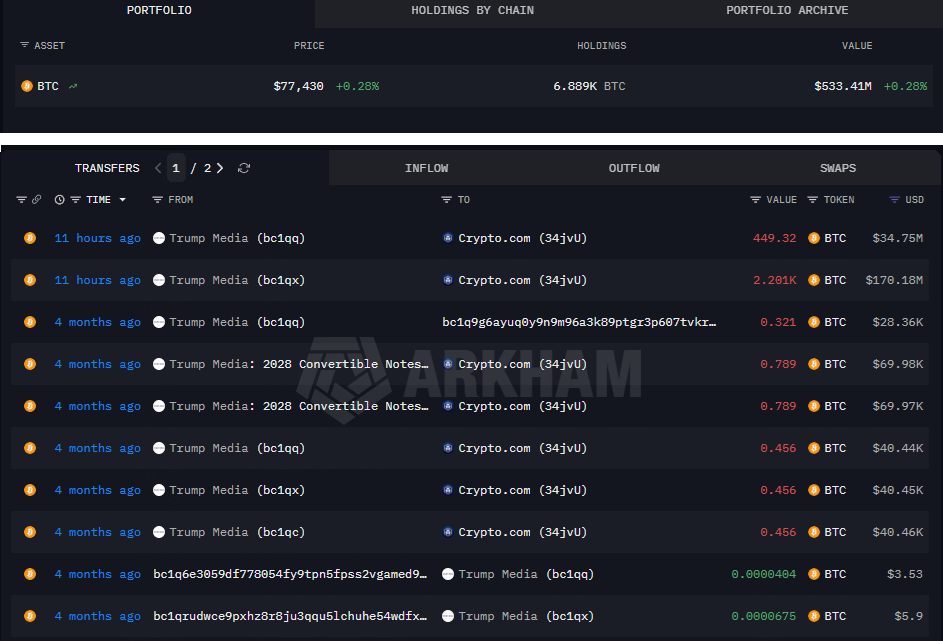Open '11 hours ago' link for 449.32 transfer
943x641 pixels.
(x=97, y=238)
